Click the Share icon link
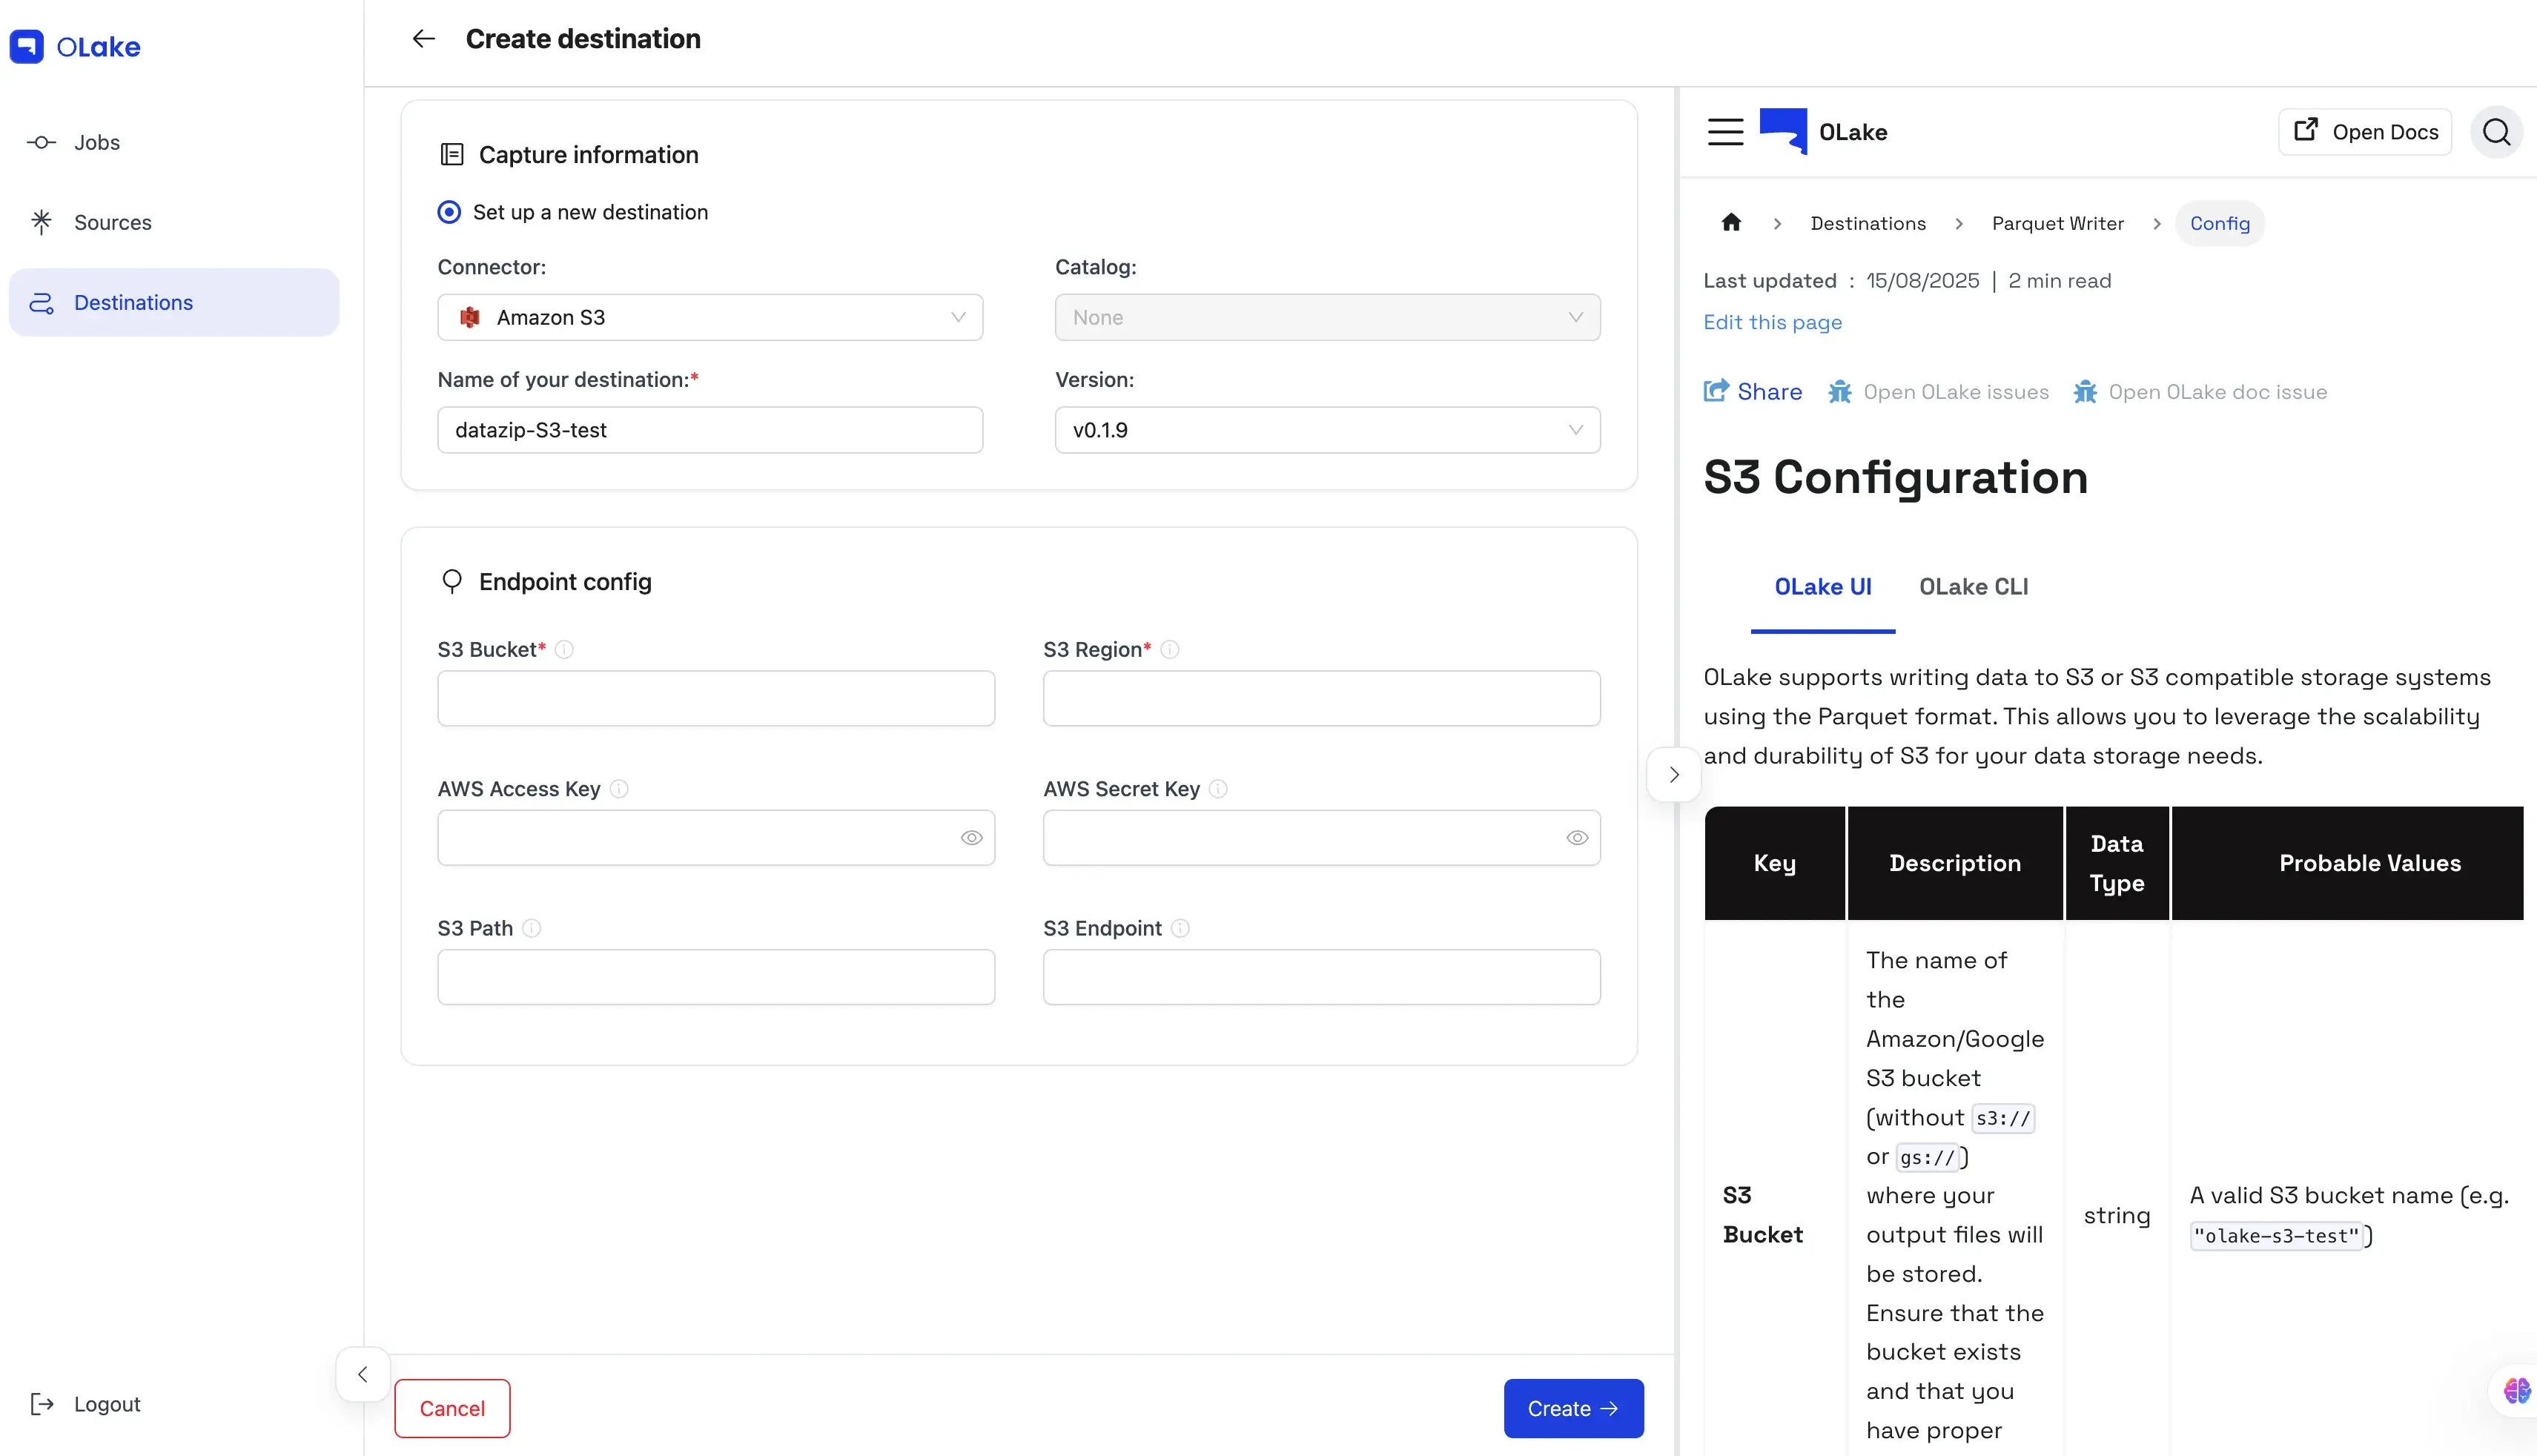 1753,392
